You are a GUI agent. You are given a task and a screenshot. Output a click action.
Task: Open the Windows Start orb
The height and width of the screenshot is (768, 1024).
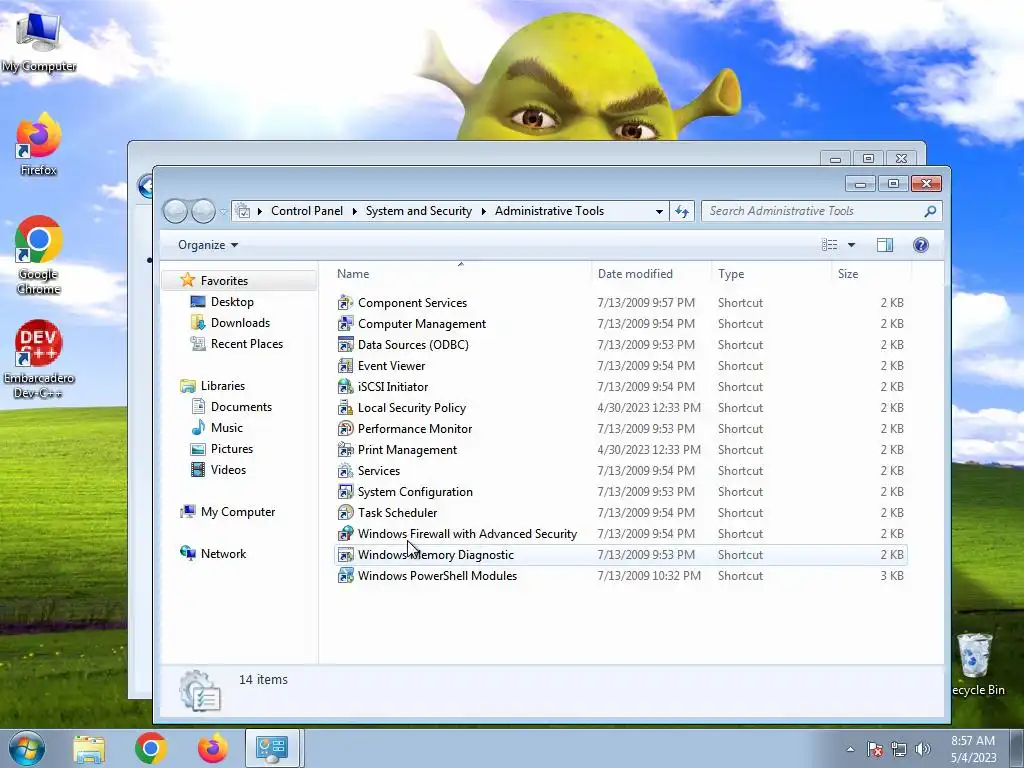click(26, 748)
